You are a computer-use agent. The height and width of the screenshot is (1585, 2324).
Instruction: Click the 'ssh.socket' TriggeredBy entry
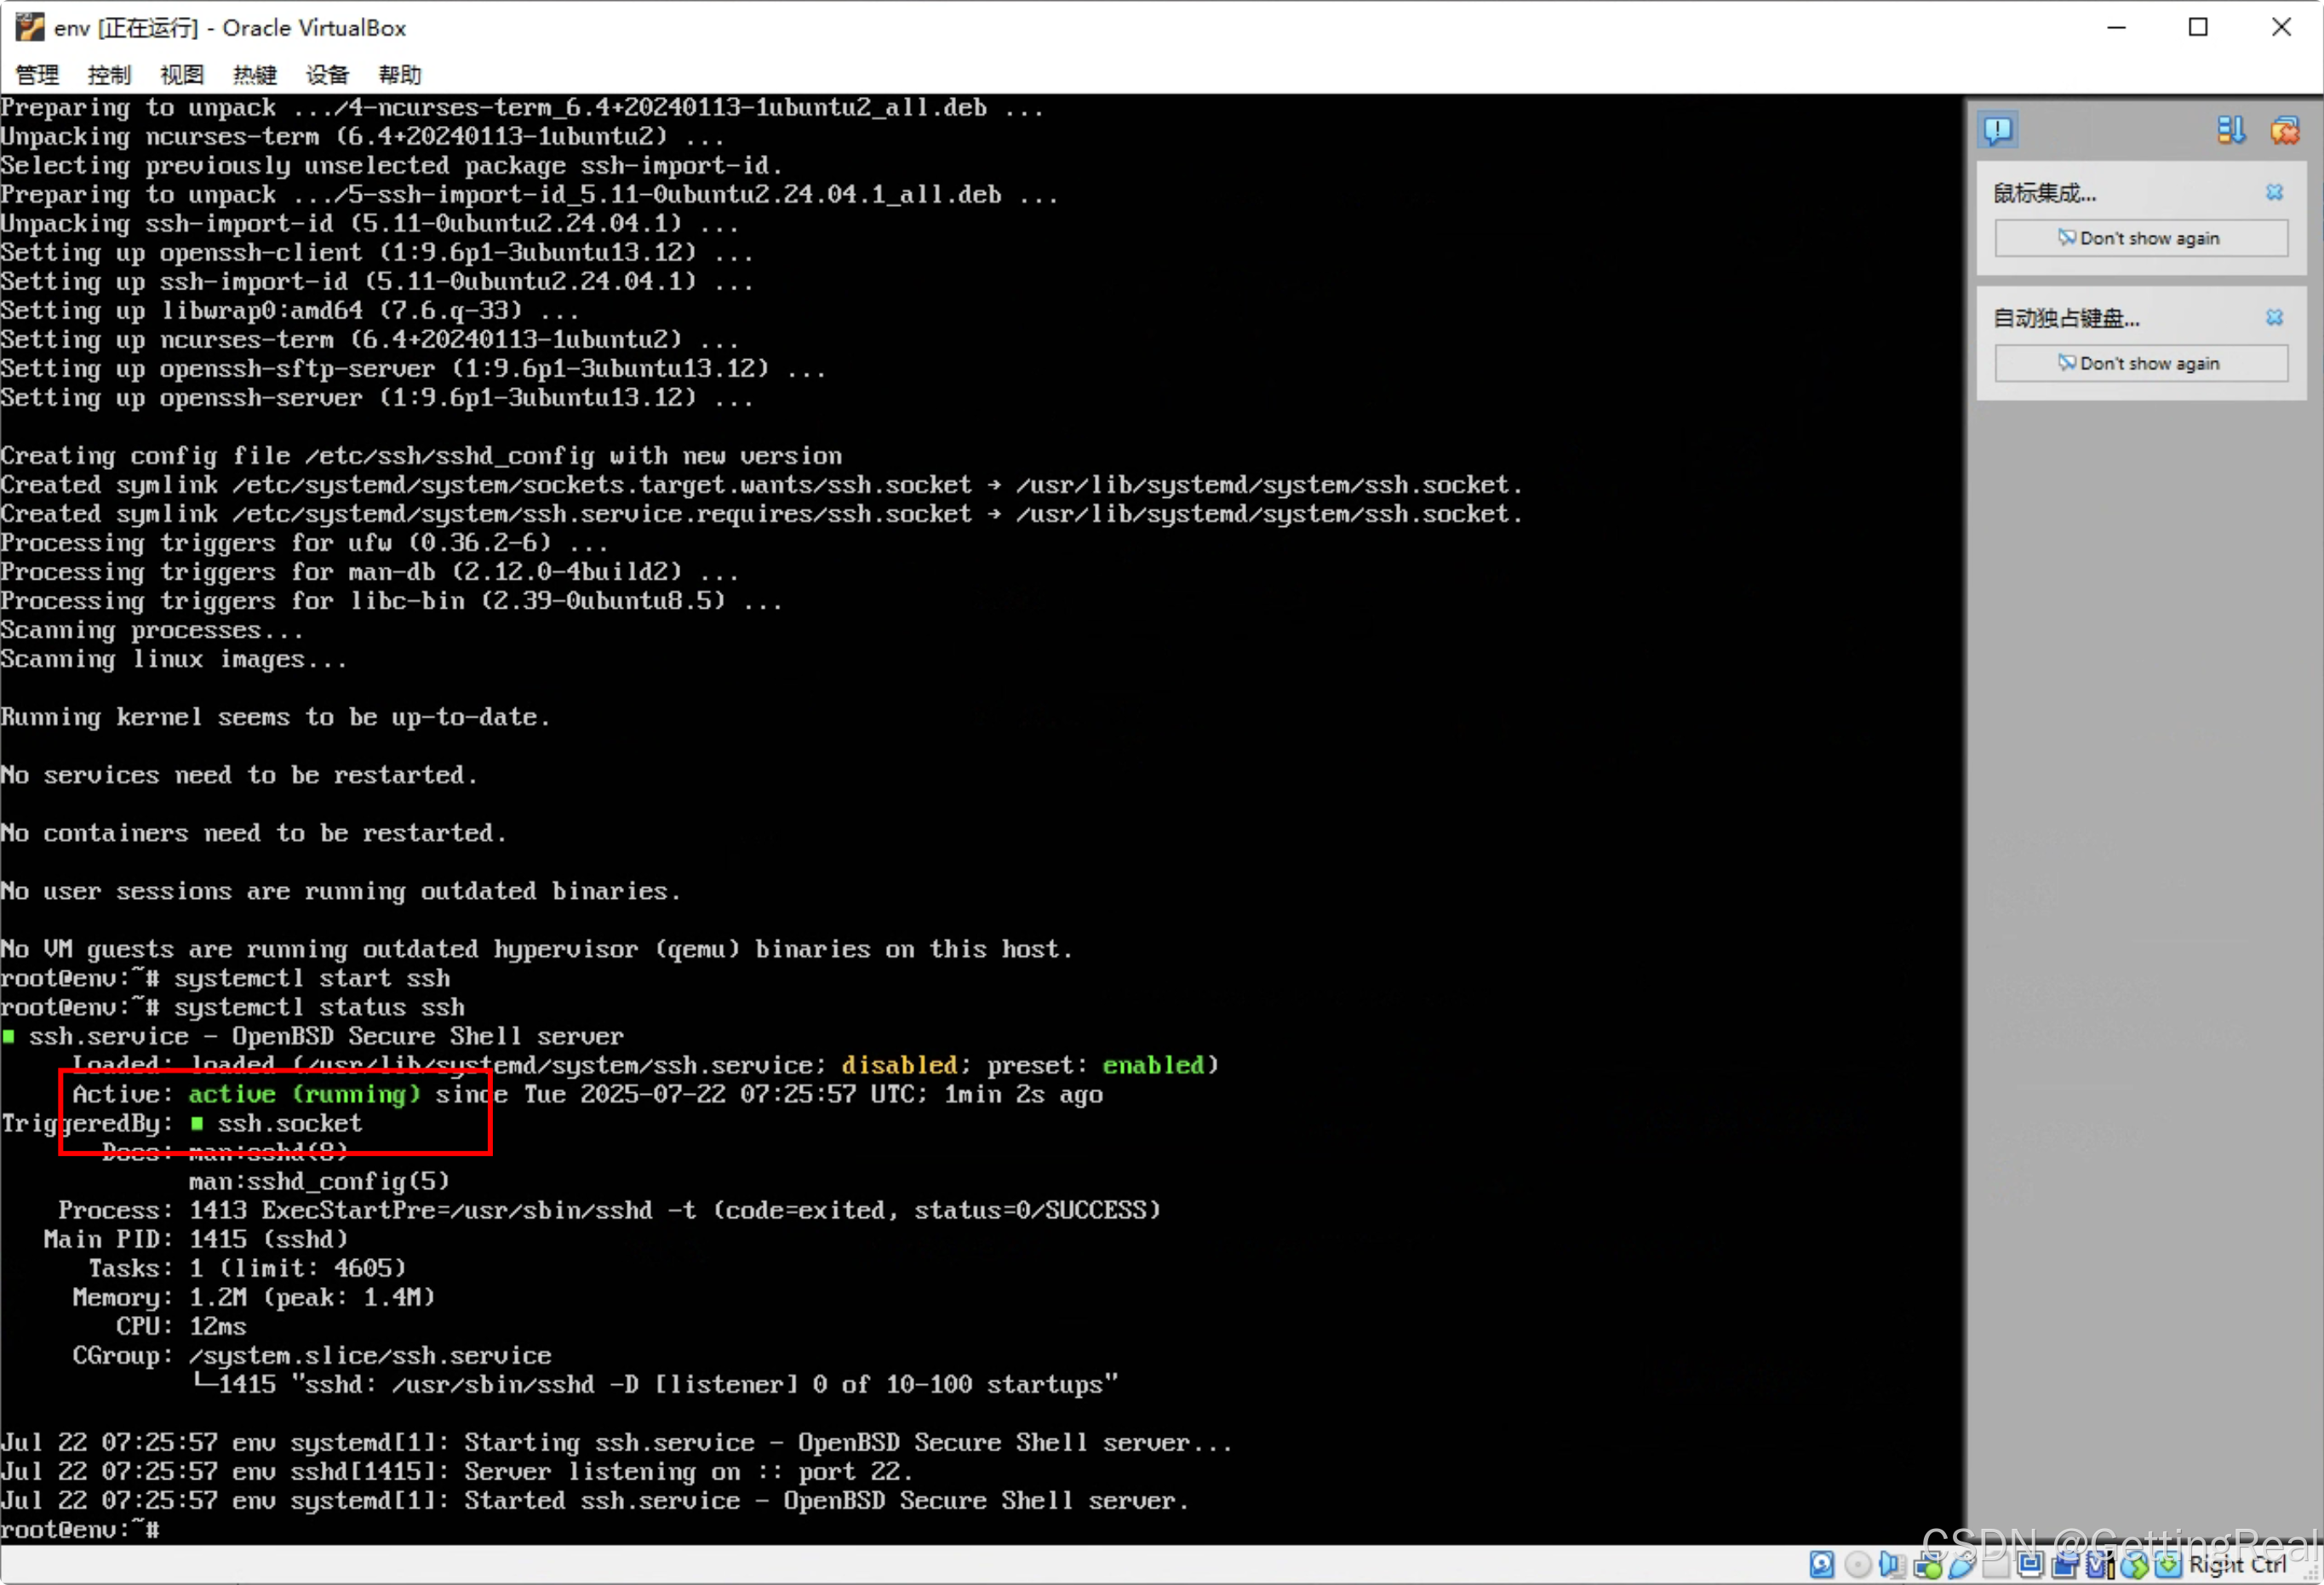[x=290, y=1123]
